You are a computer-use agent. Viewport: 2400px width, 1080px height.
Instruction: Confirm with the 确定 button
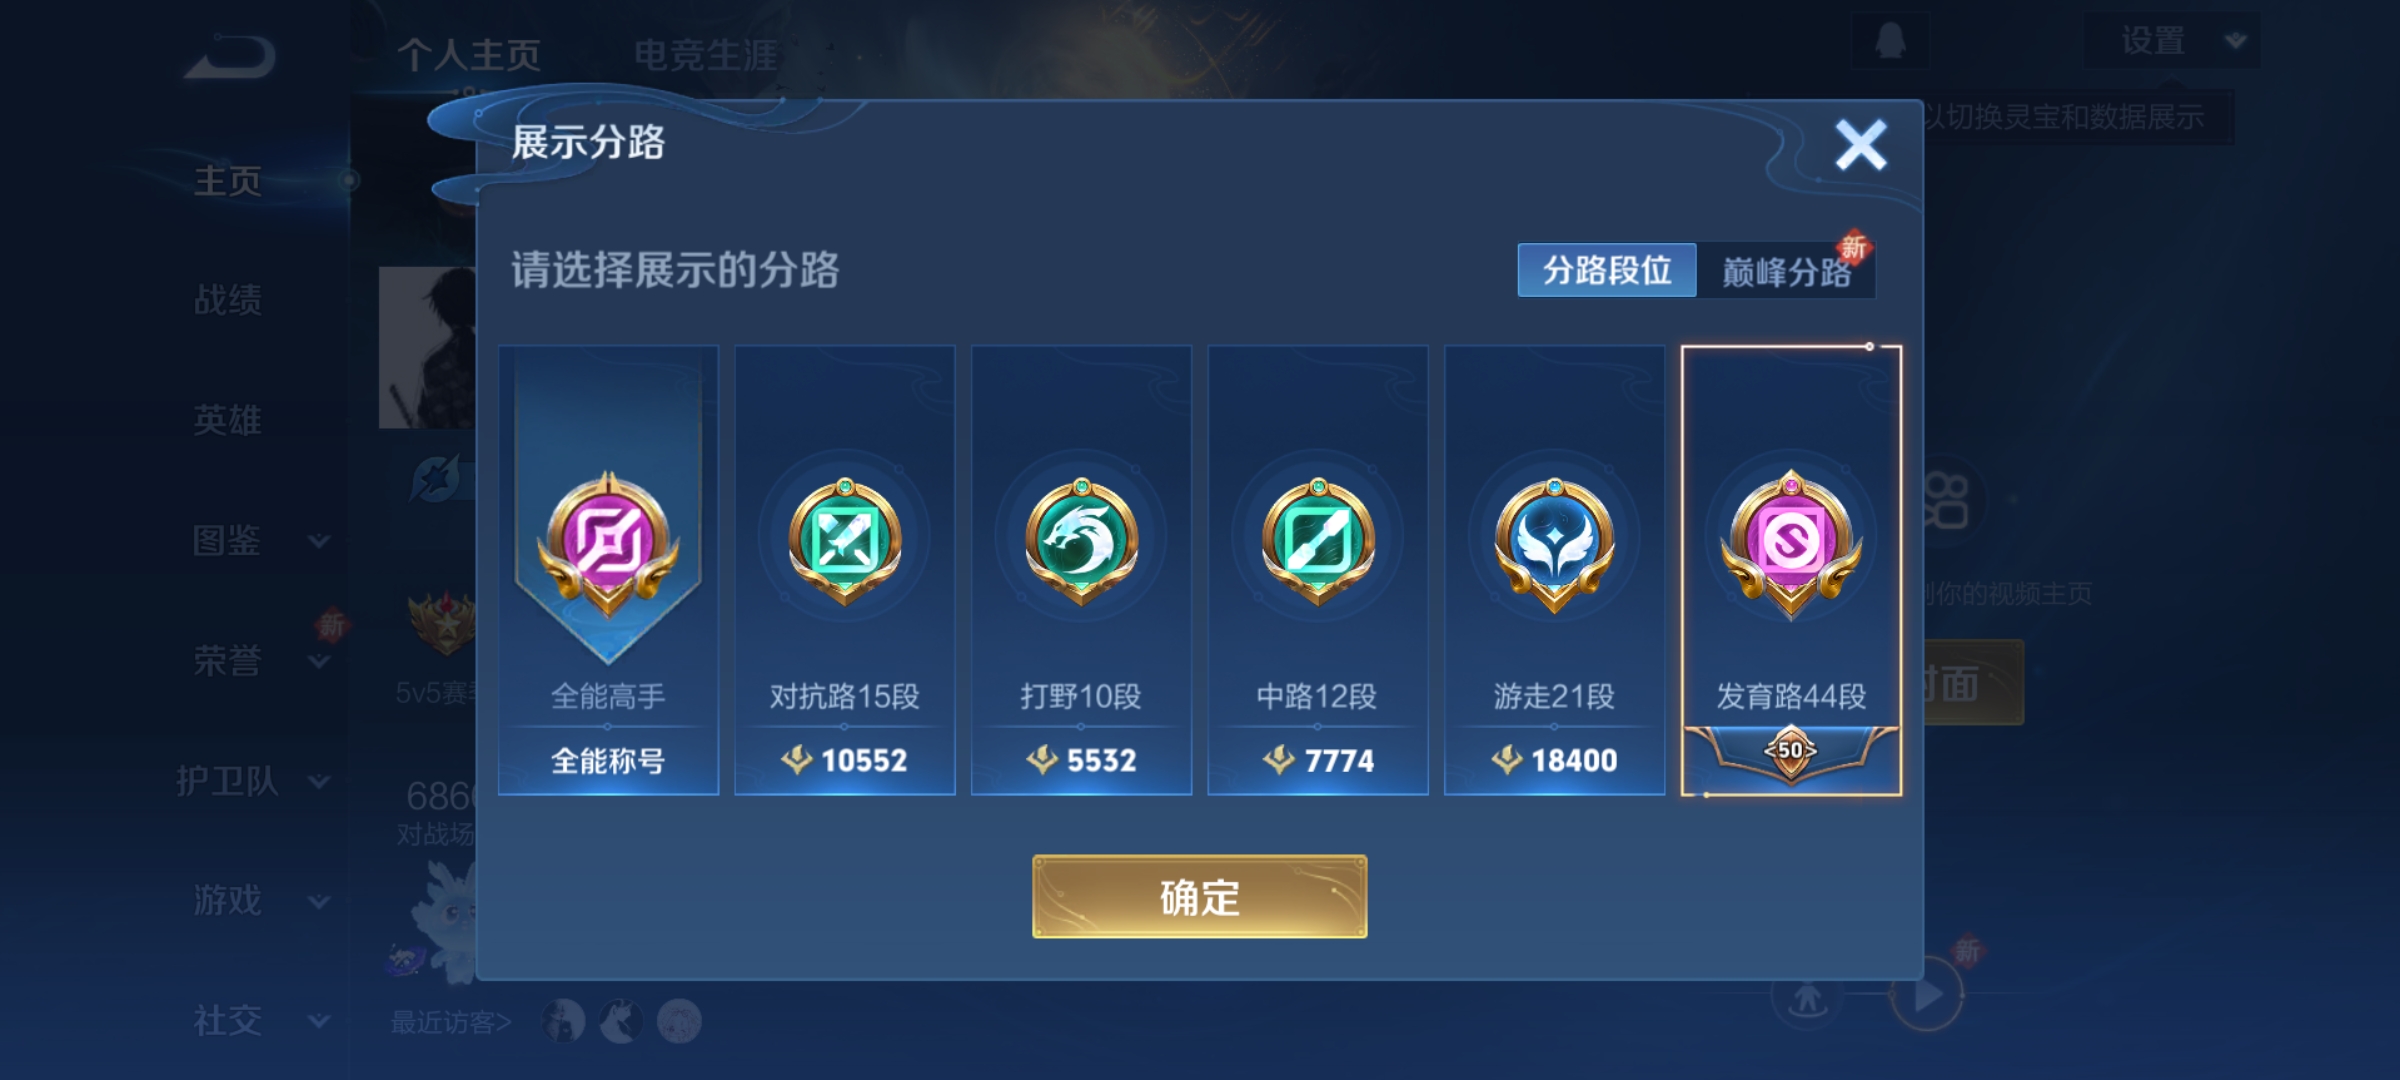[1199, 897]
